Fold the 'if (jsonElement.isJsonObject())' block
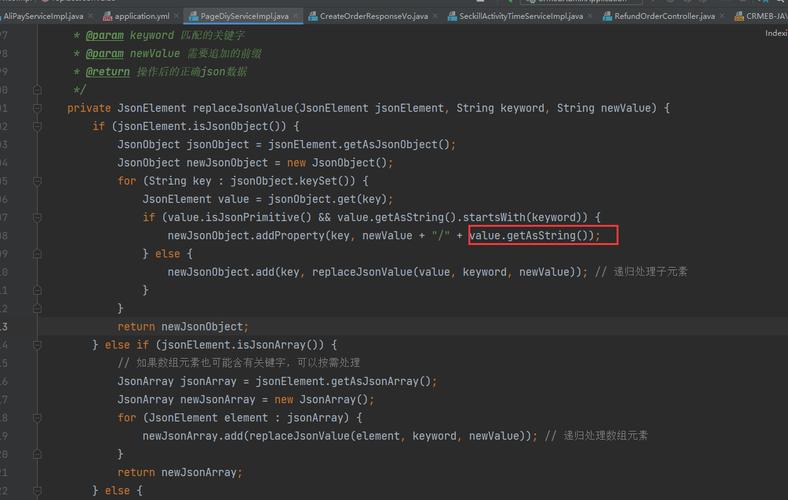This screenshot has height=500, width=788. [37, 126]
